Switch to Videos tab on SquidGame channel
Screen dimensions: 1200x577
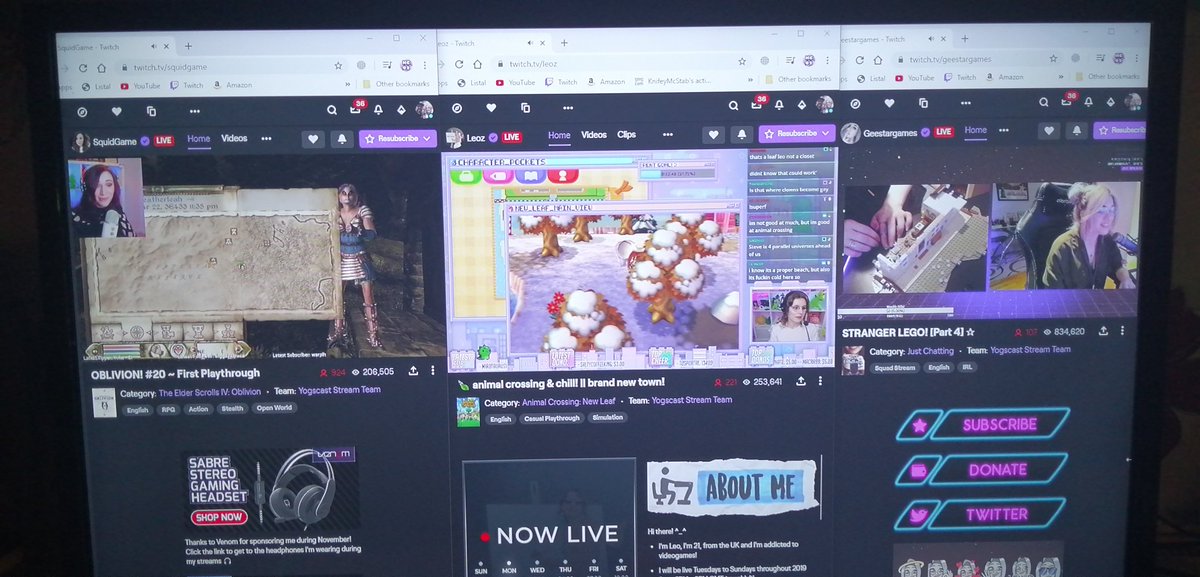[x=234, y=139]
